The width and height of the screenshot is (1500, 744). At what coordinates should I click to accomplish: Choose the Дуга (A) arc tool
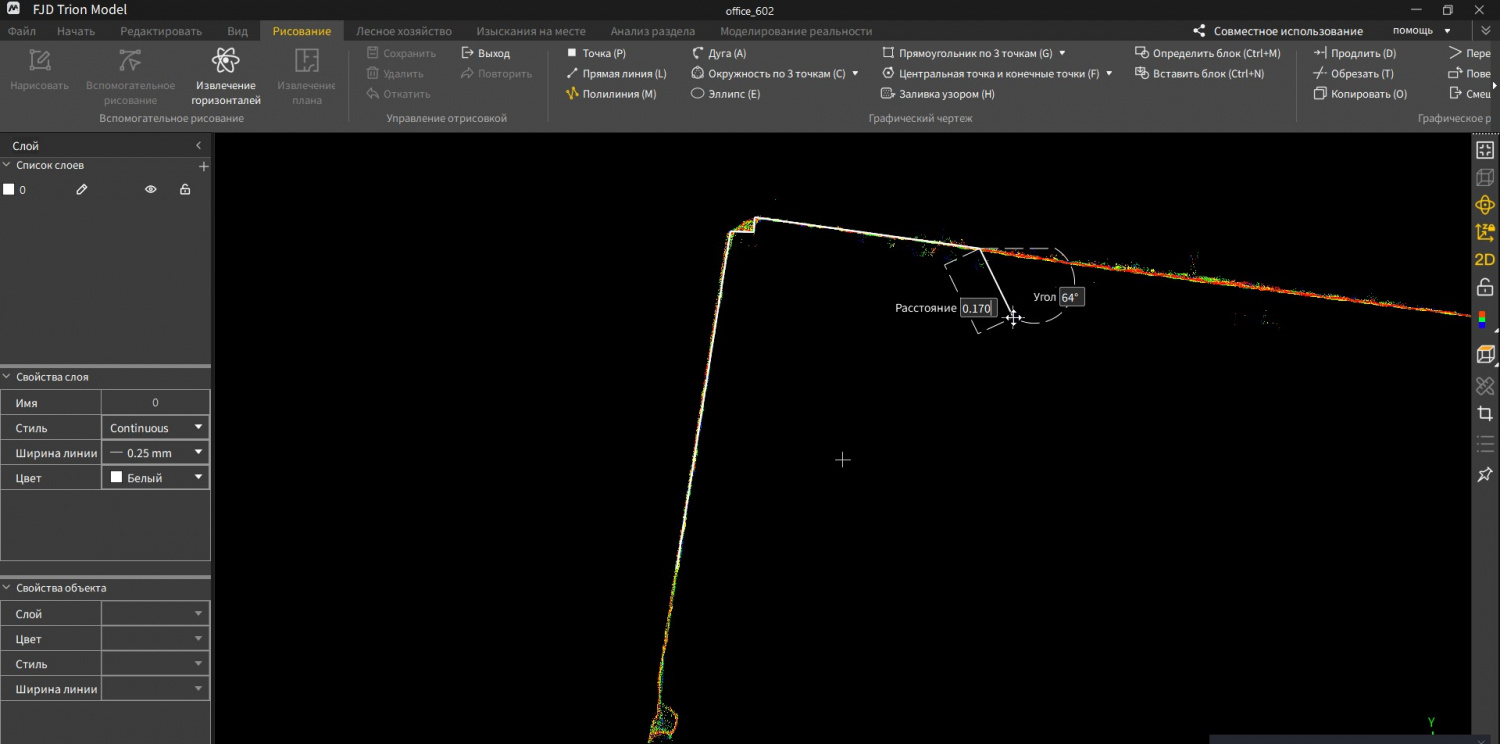pos(719,53)
